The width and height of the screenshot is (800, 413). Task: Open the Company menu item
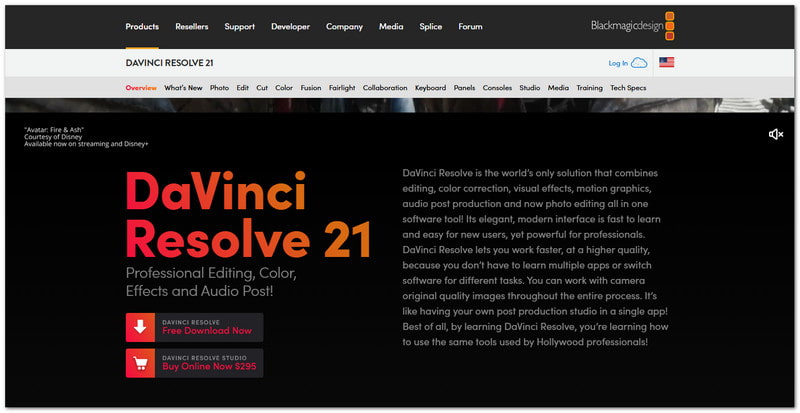344,27
